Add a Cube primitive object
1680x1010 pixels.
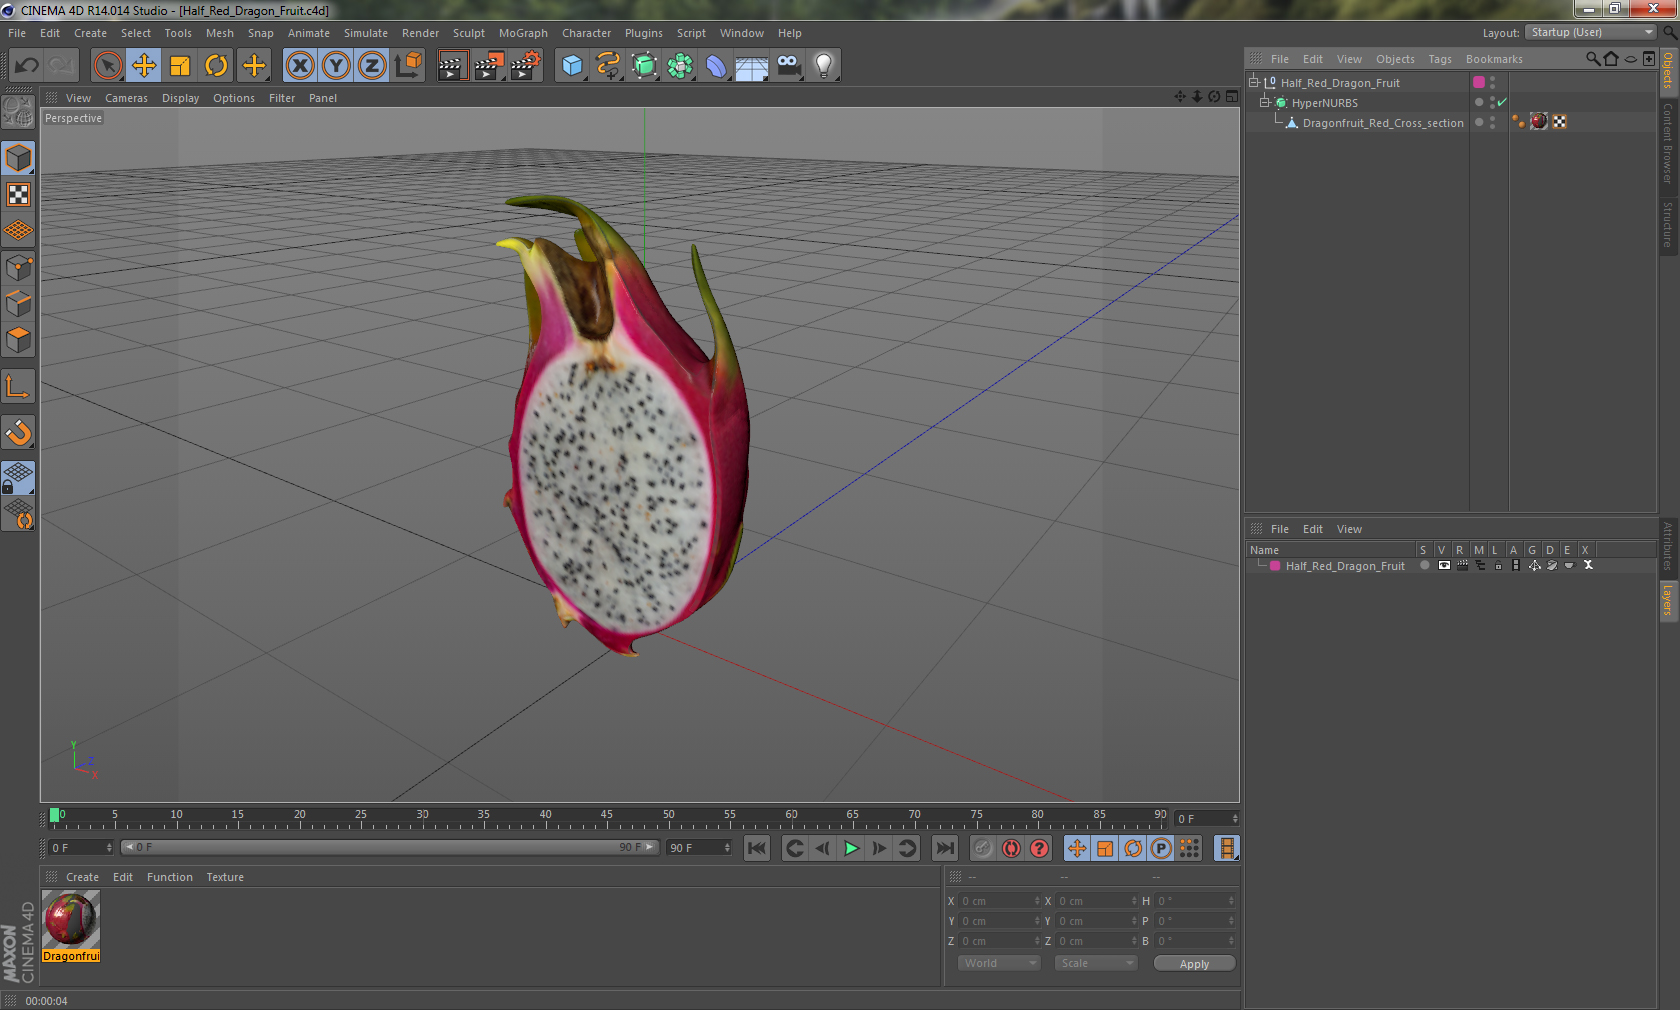(x=572, y=66)
